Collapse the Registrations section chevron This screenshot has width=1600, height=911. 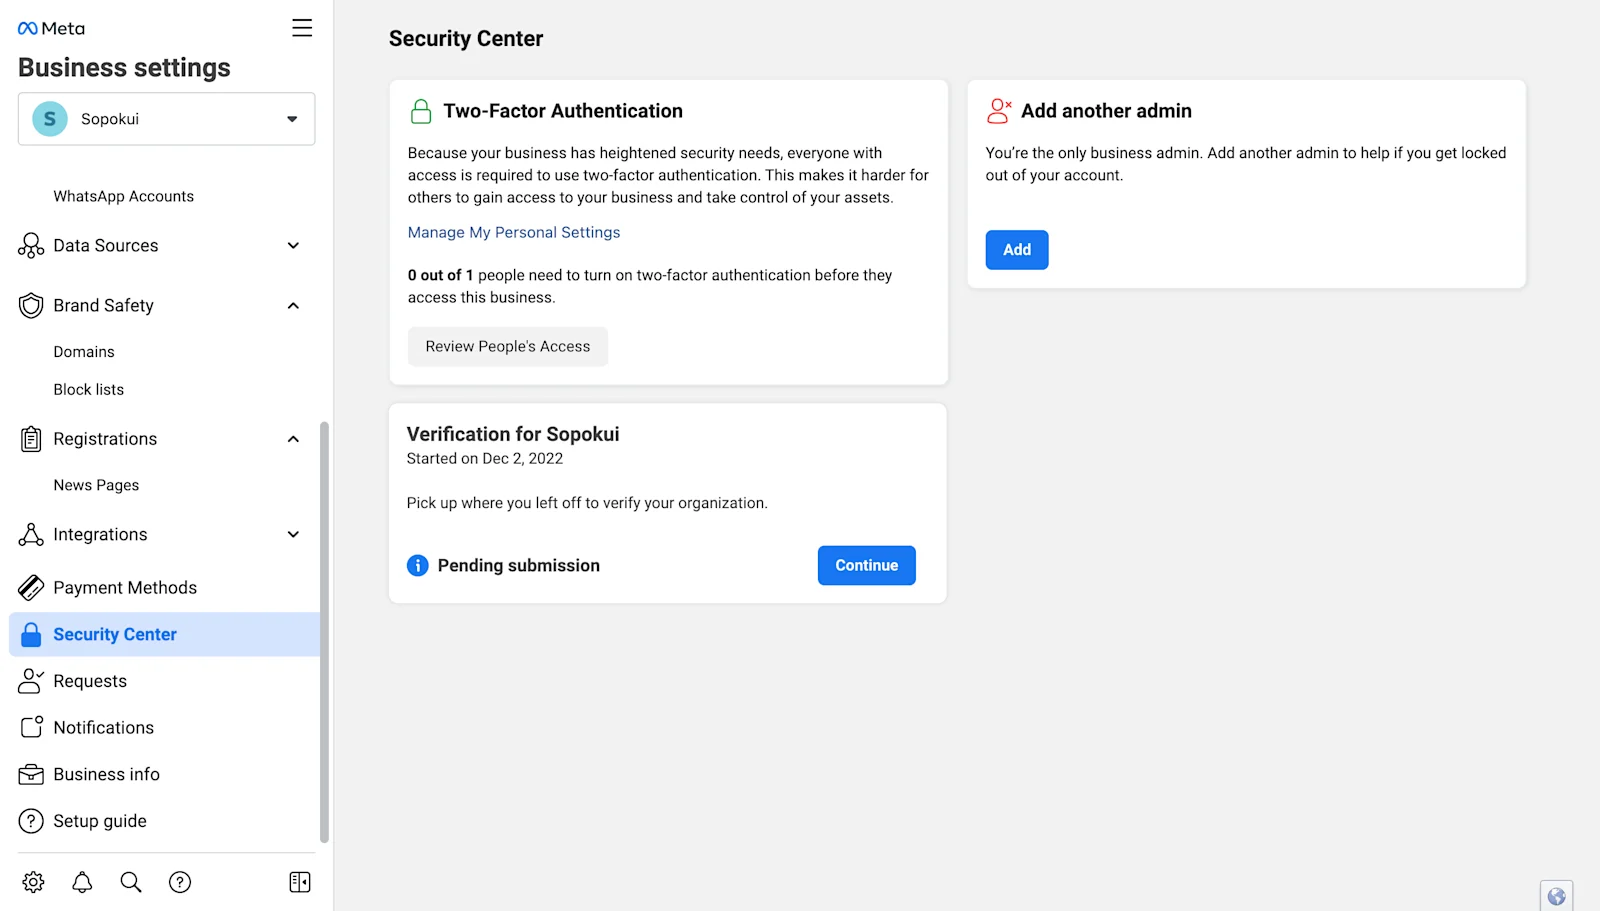293,439
